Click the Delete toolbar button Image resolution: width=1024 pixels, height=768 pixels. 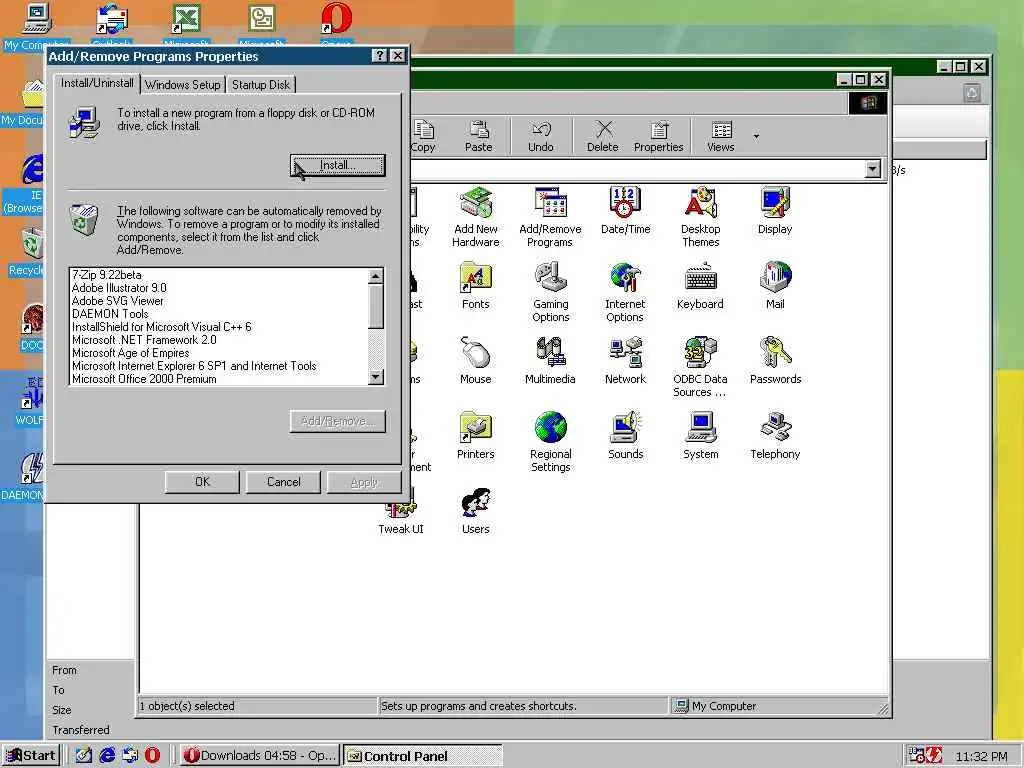point(603,136)
